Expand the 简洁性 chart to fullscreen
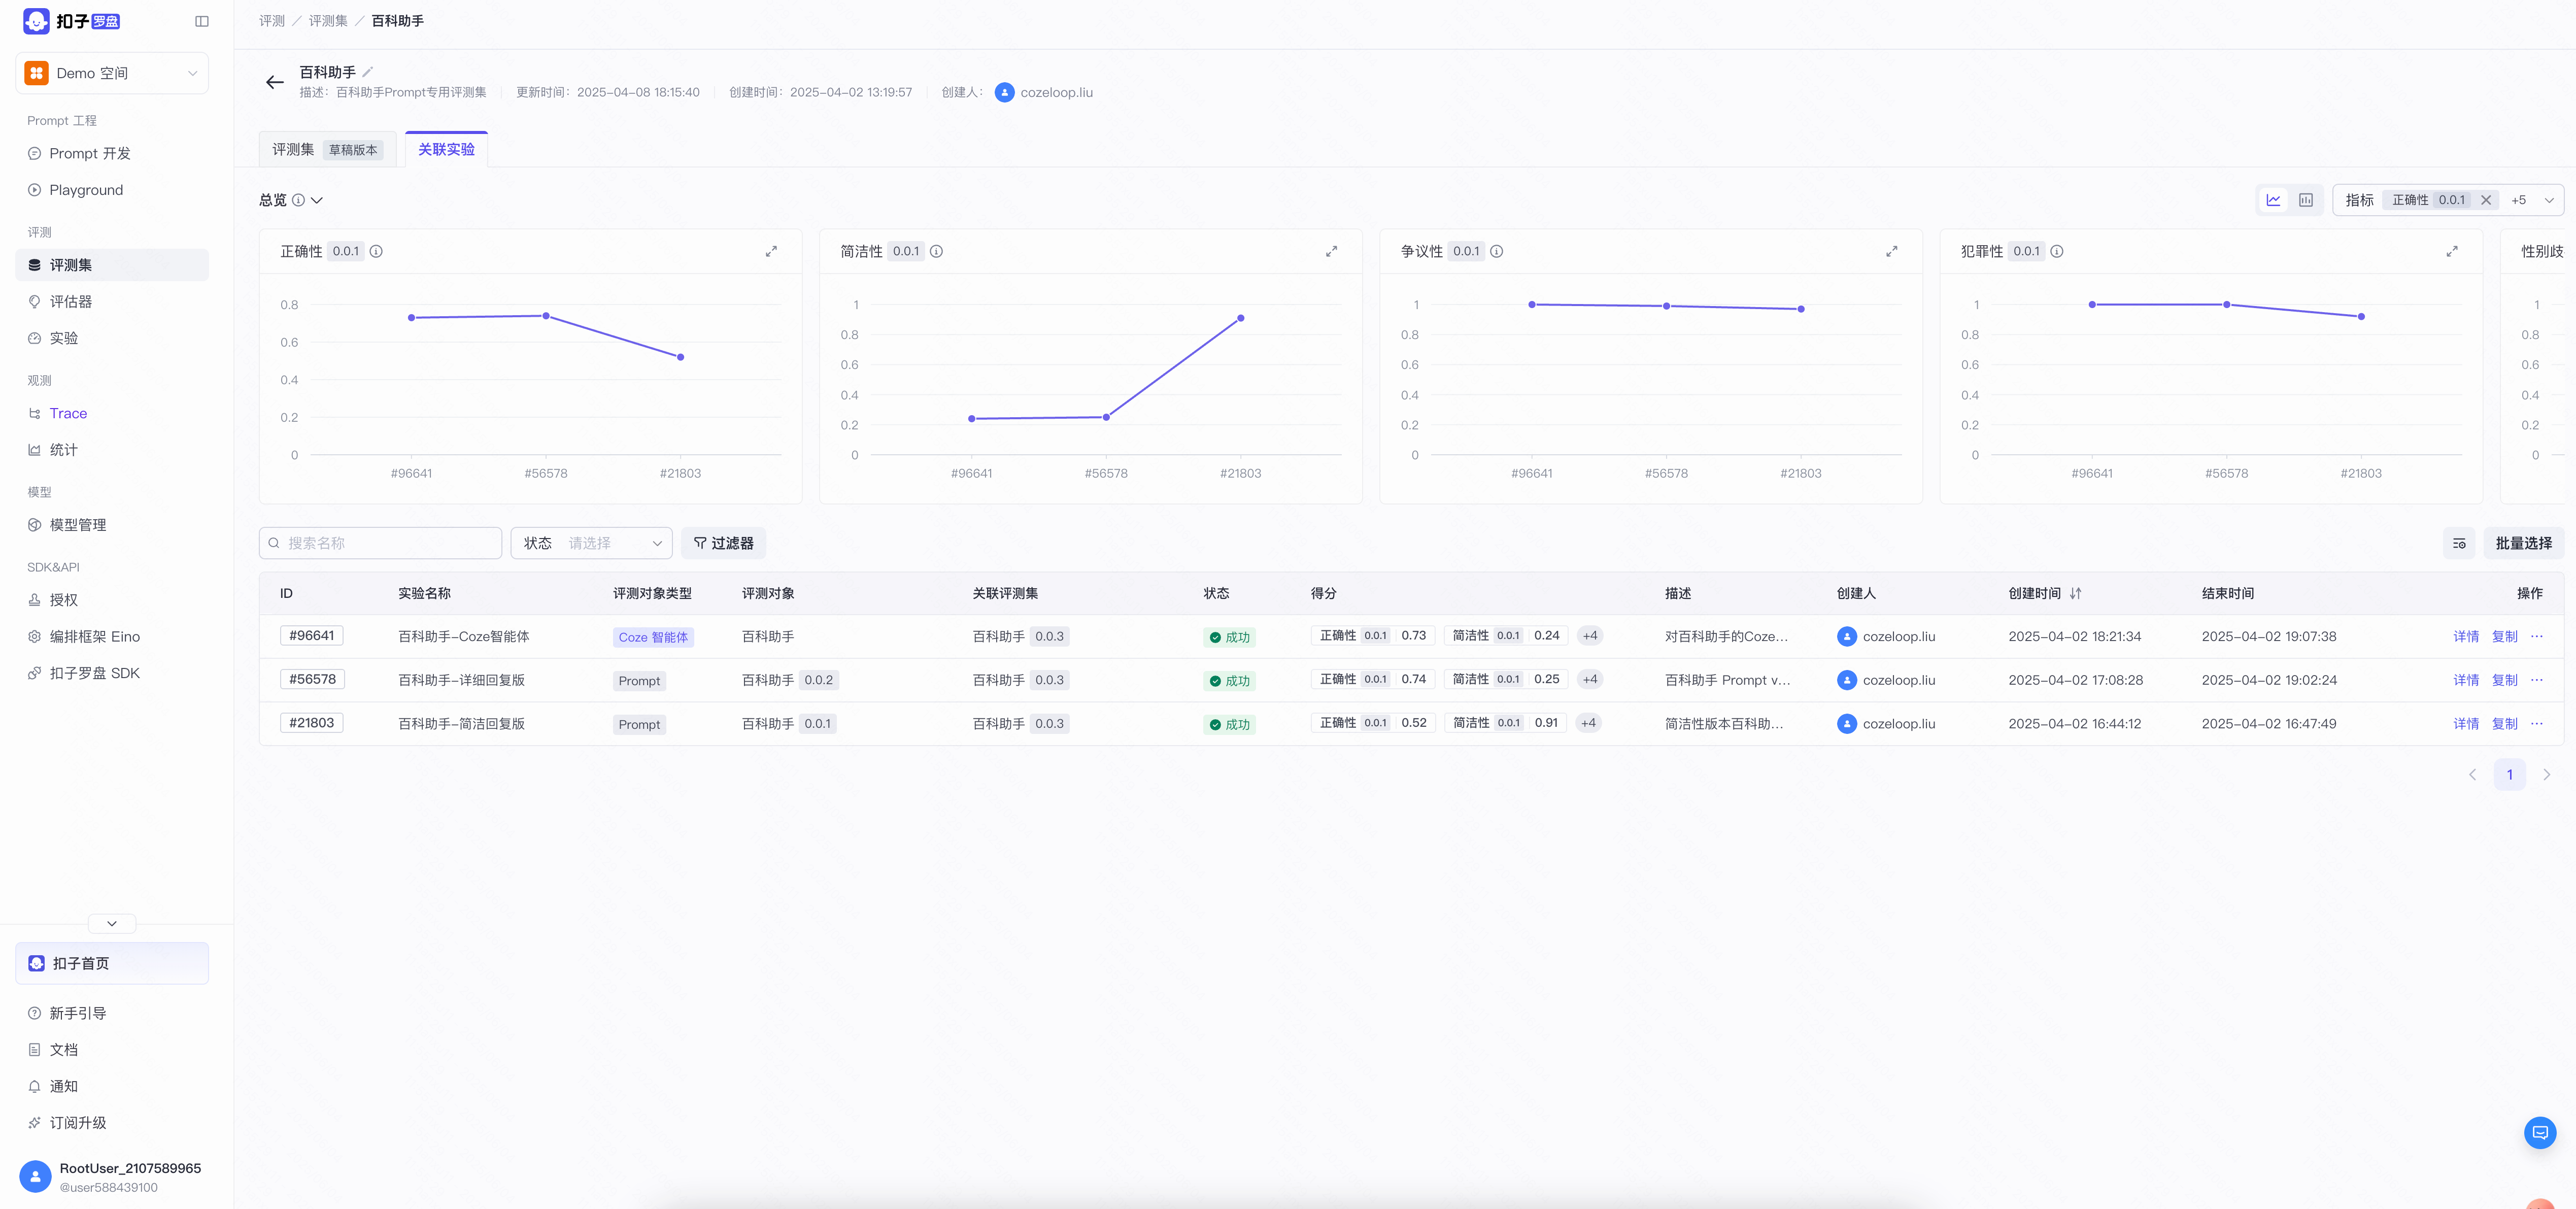The image size is (2576, 1209). click(1331, 252)
